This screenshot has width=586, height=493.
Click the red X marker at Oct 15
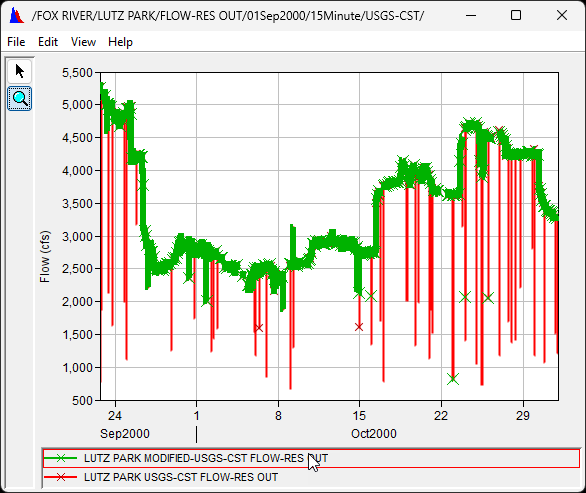(359, 327)
